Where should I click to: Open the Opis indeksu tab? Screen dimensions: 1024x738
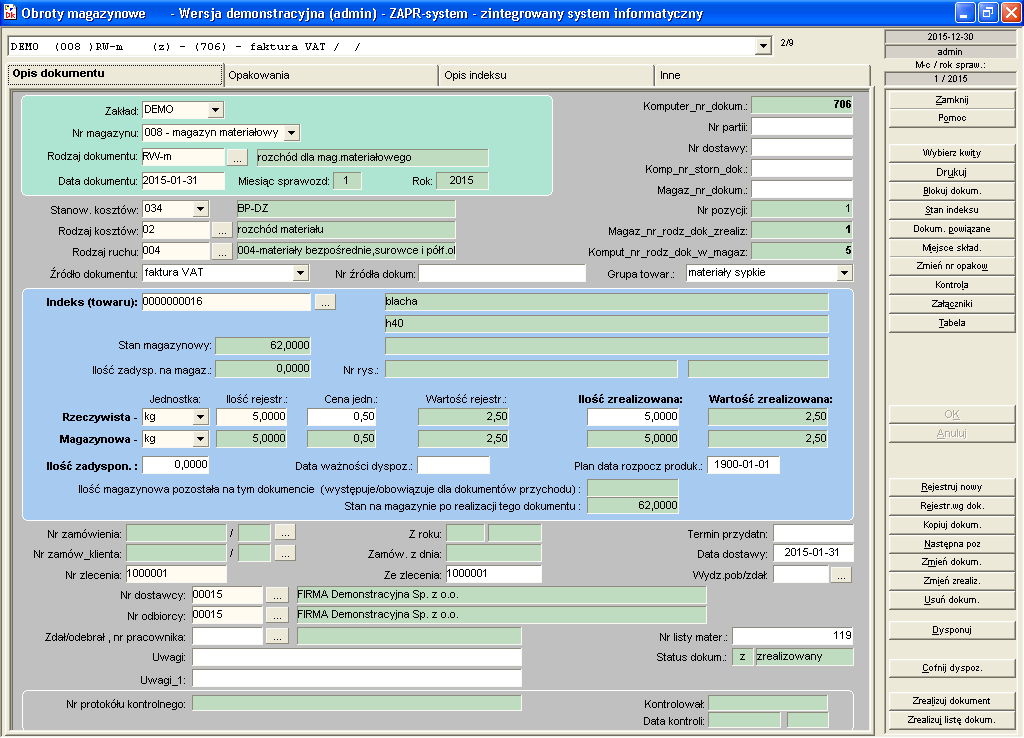546,75
